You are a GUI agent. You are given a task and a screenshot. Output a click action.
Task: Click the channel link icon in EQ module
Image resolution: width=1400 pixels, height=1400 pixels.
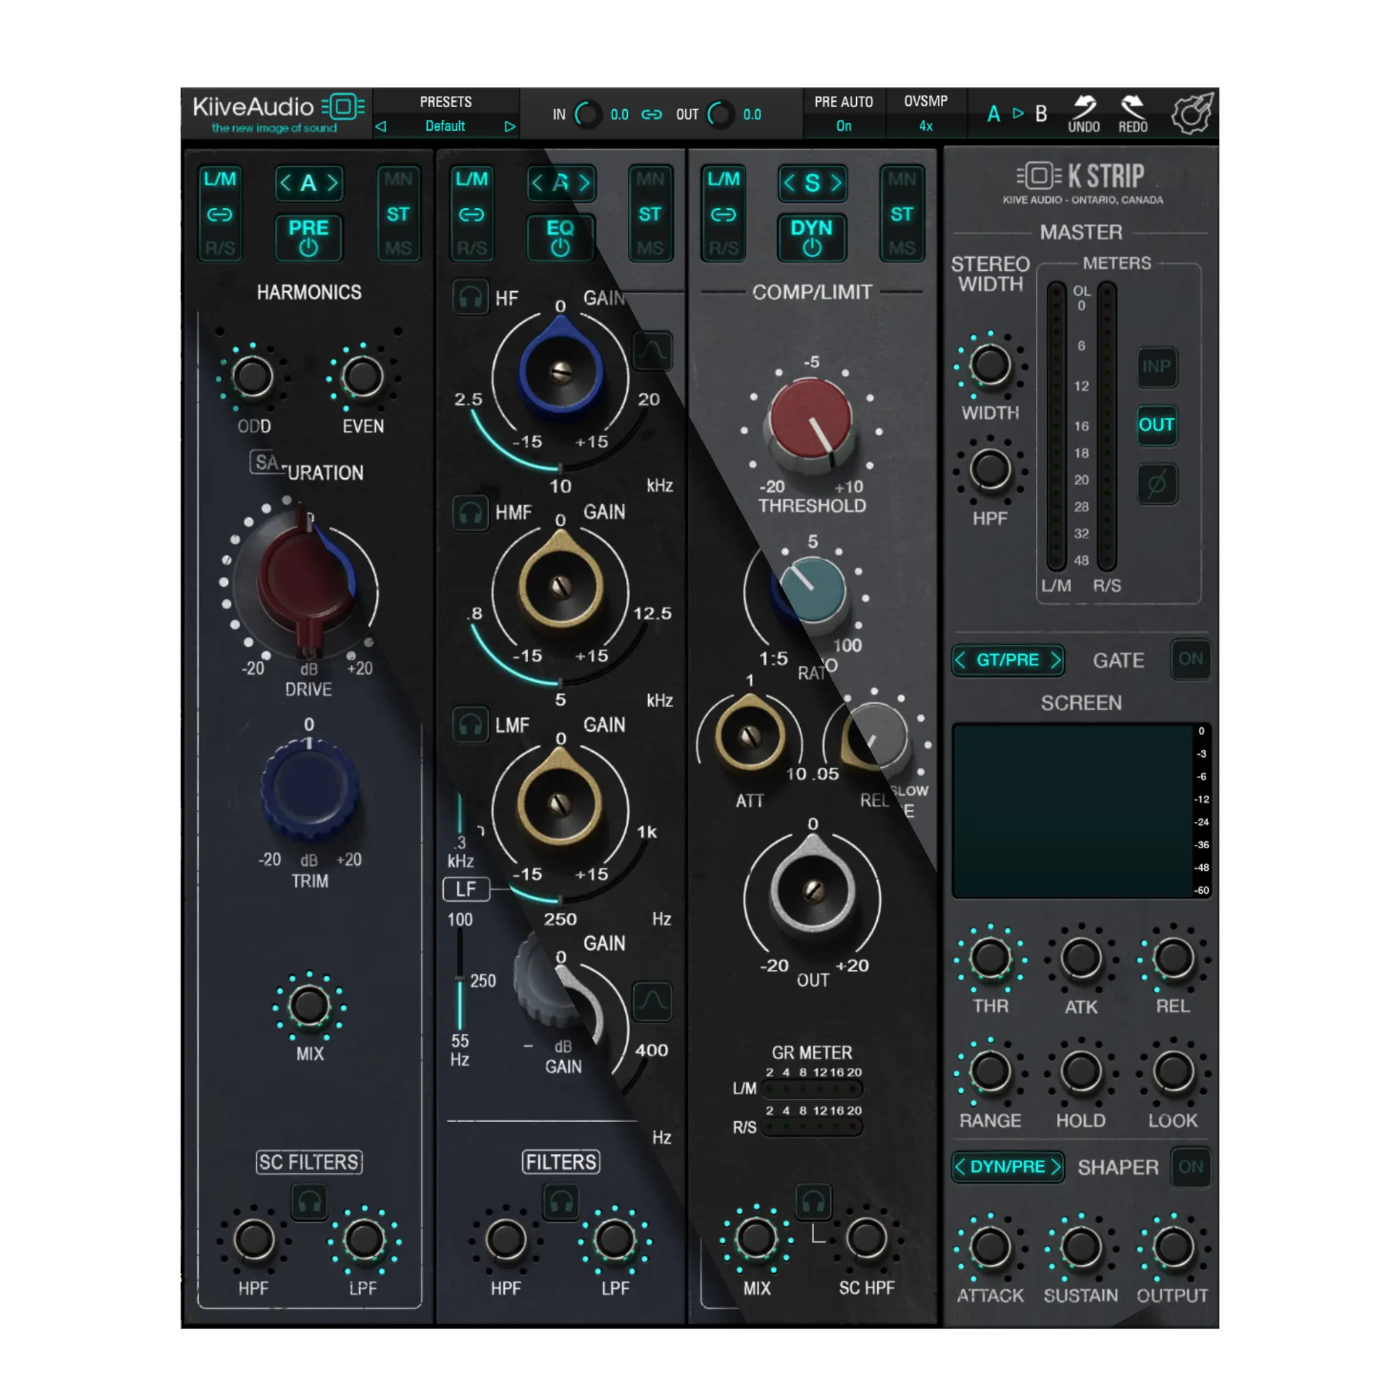pyautogui.click(x=472, y=215)
